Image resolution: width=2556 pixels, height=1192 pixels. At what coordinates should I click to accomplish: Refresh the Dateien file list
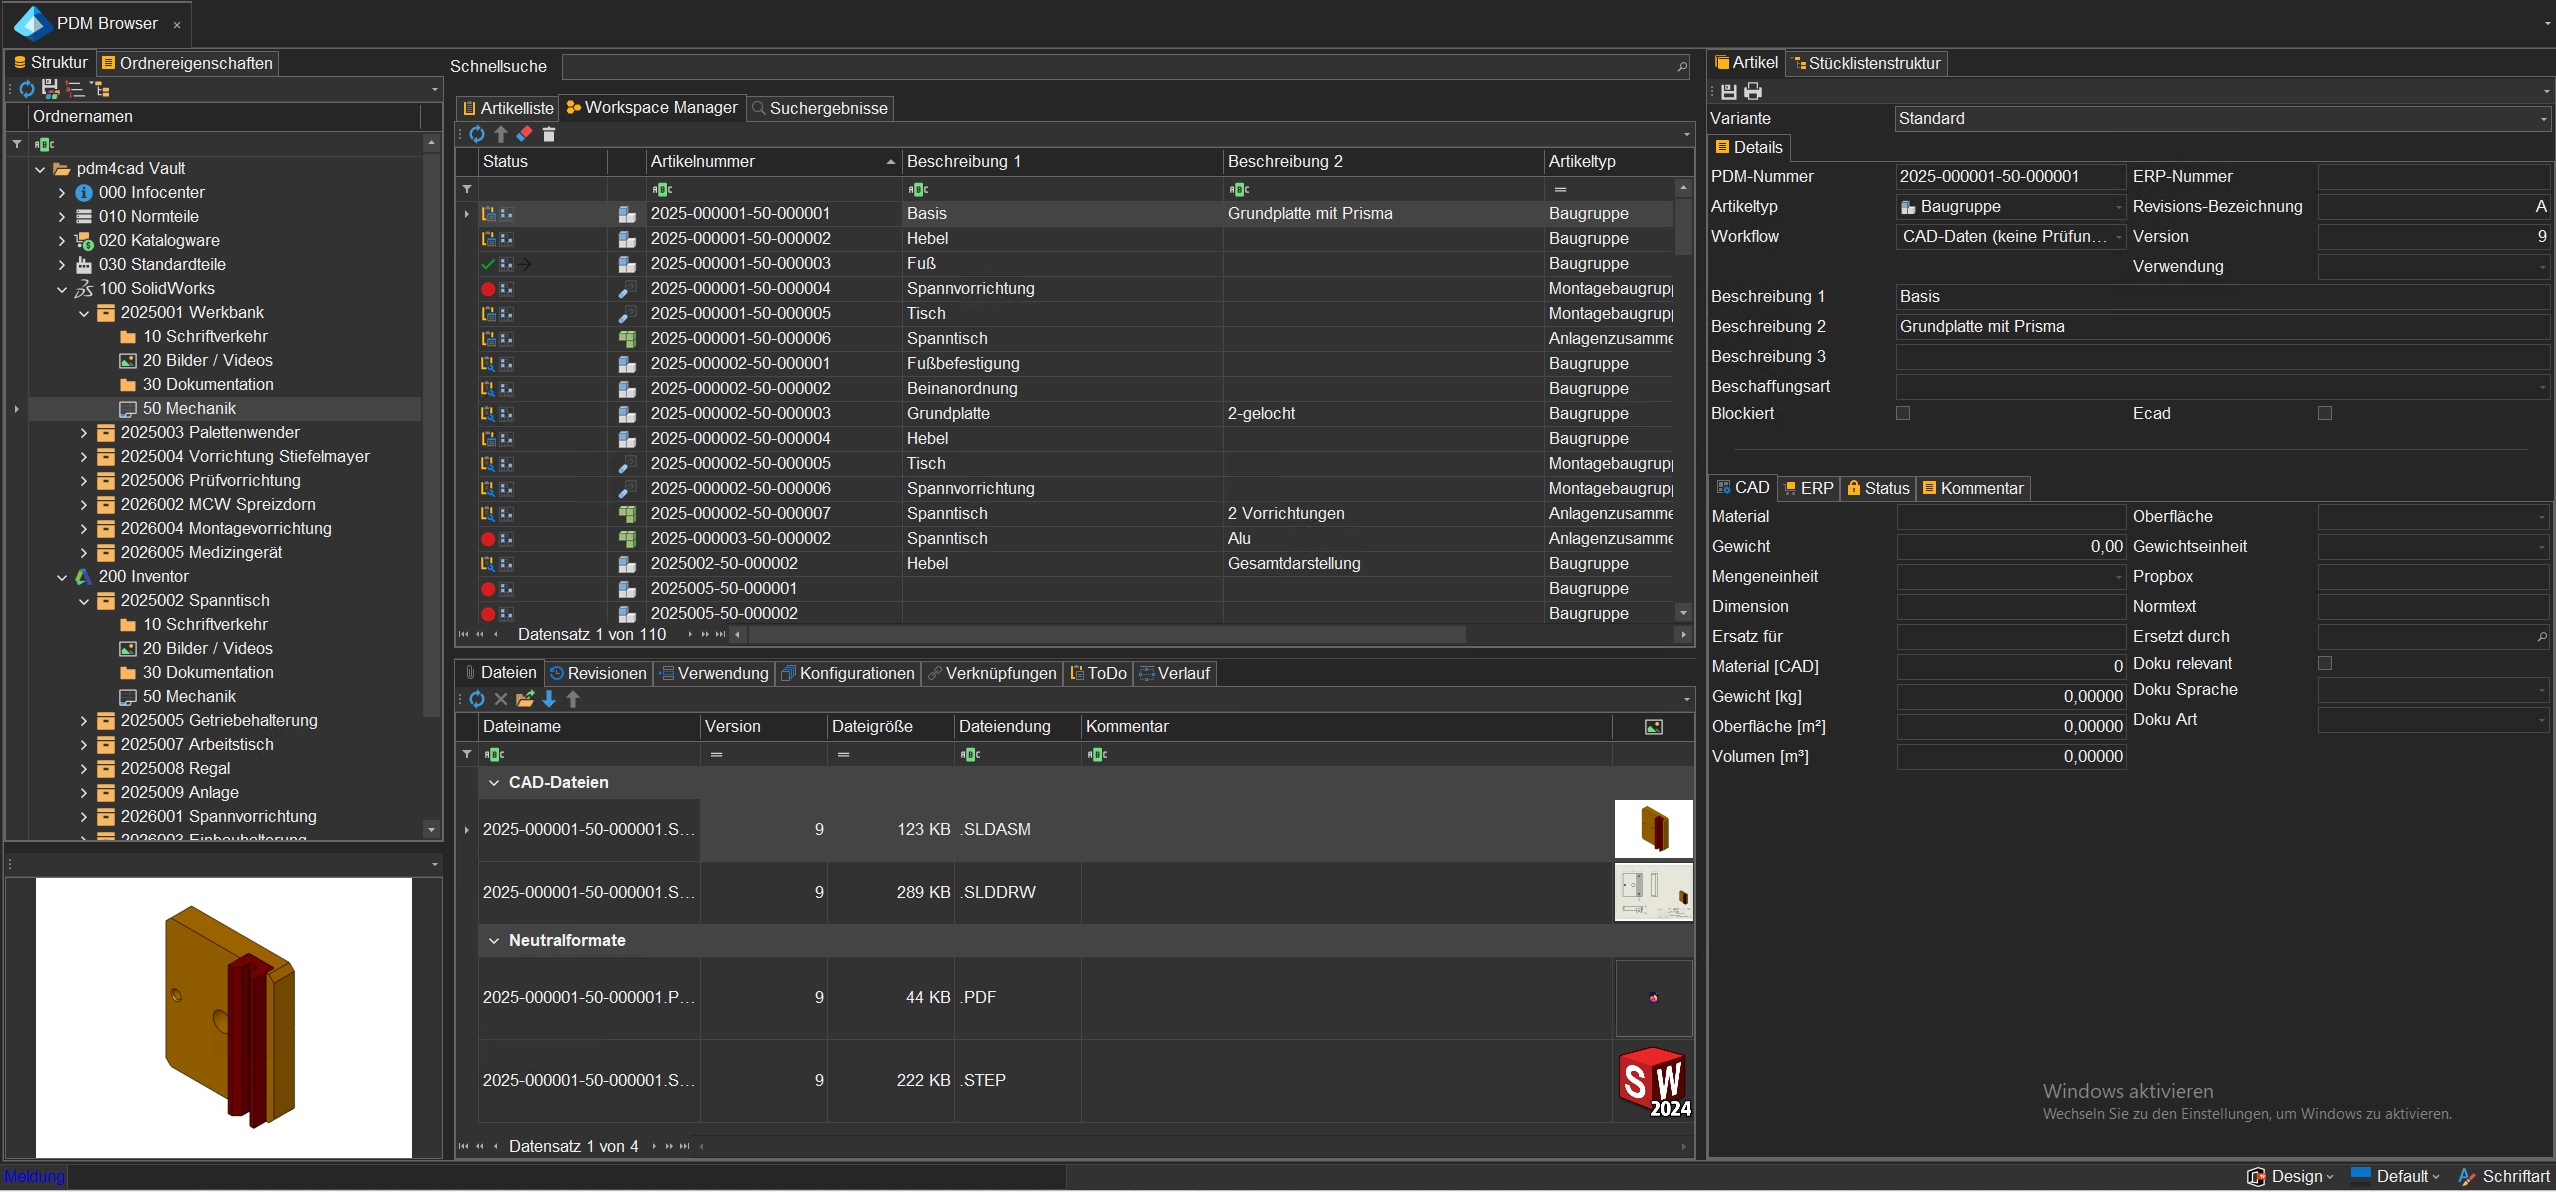click(x=477, y=699)
